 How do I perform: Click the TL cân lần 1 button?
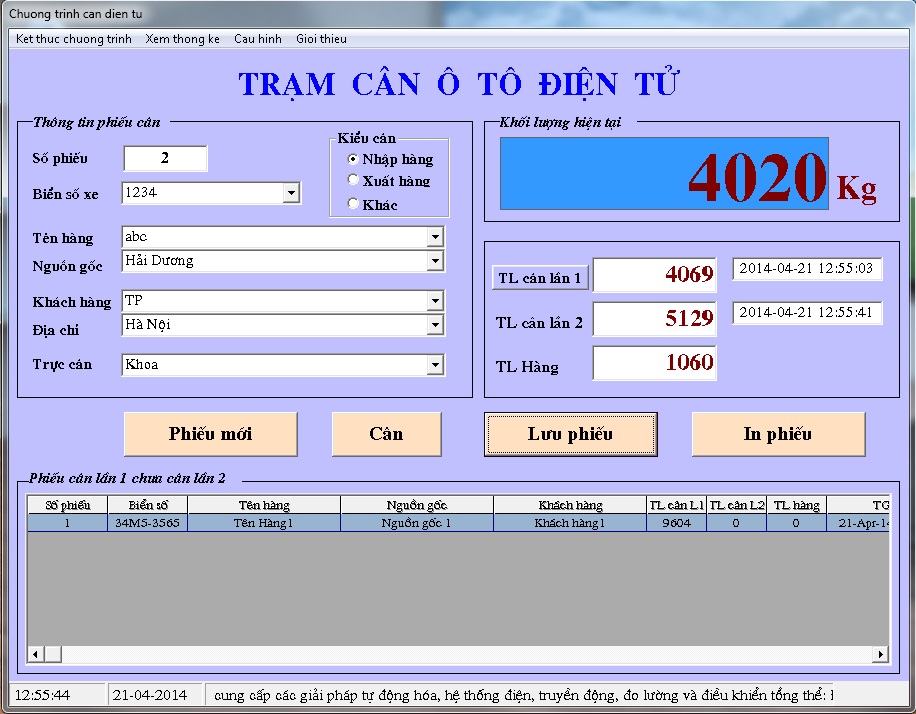540,278
